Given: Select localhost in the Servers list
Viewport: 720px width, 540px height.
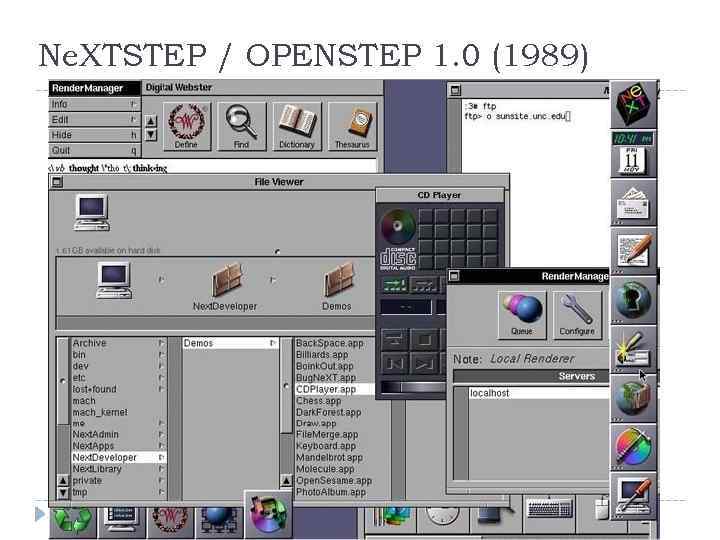Looking at the screenshot, I should [540, 393].
